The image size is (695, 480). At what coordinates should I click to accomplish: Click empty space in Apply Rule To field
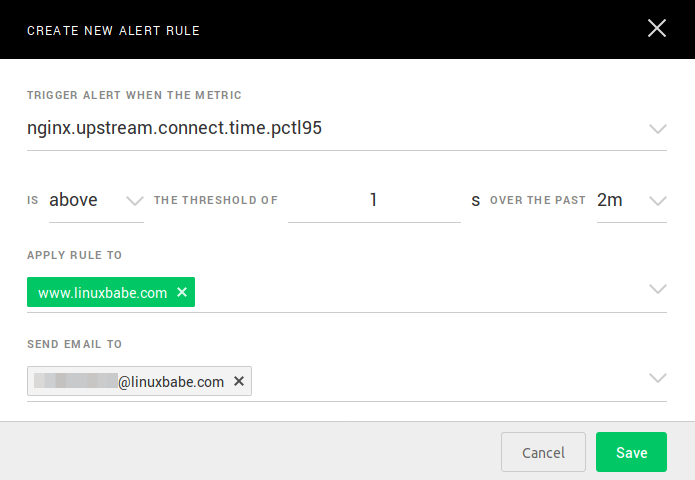pos(420,292)
